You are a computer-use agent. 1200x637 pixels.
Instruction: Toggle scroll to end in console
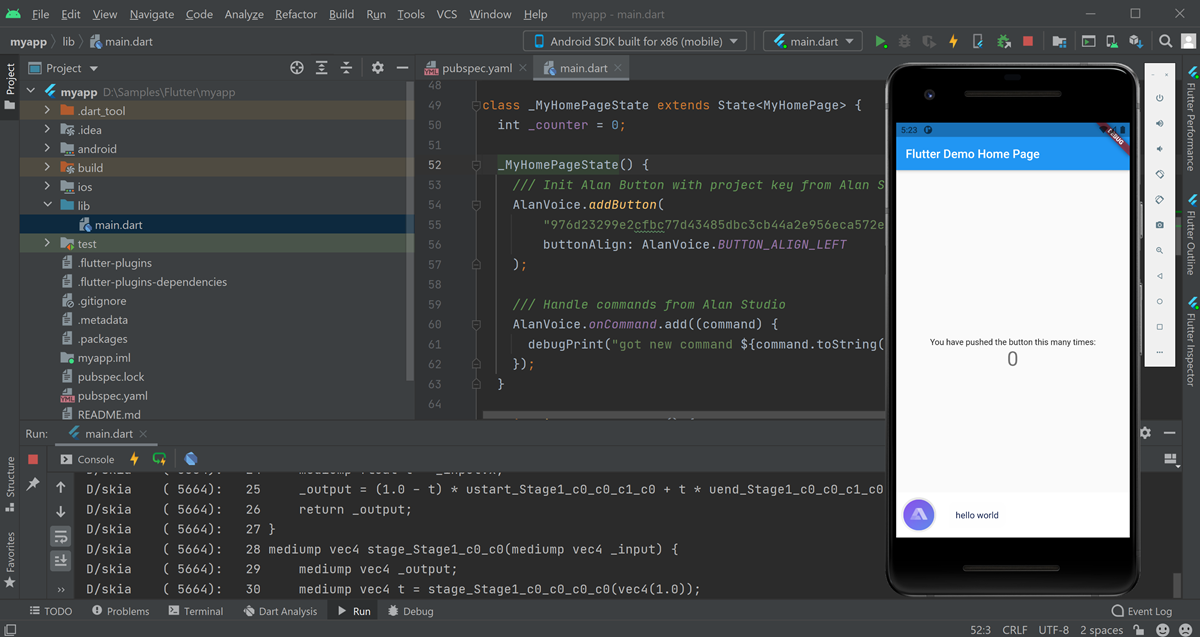(x=61, y=560)
